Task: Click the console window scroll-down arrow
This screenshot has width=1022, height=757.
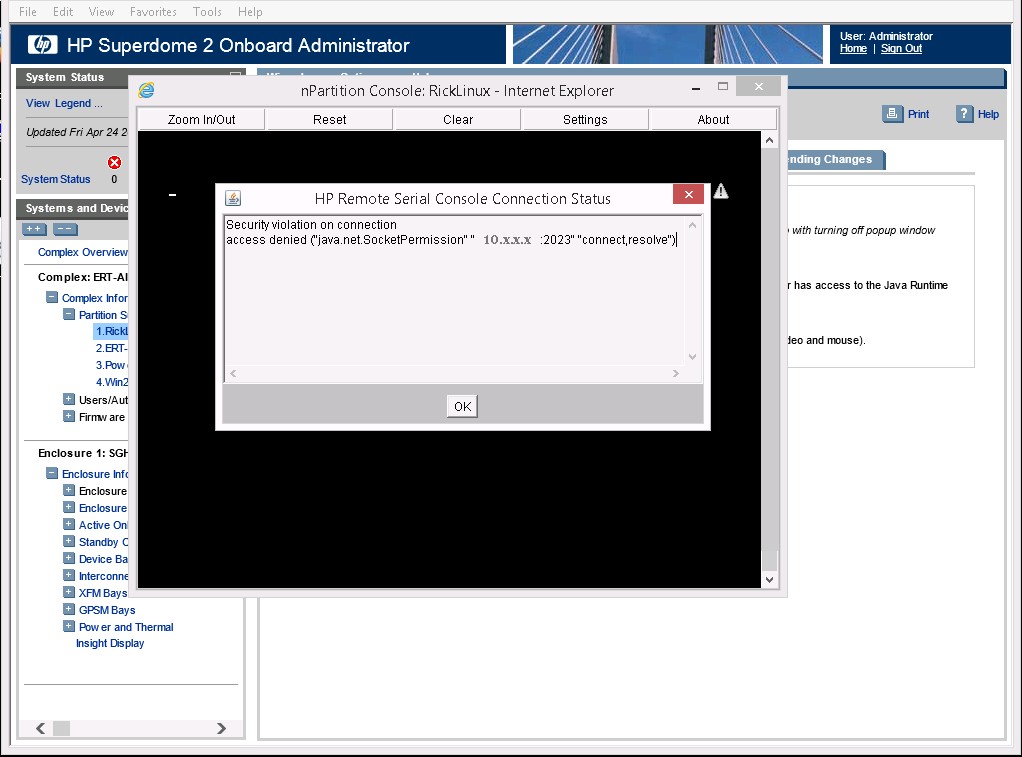Action: pos(769,579)
